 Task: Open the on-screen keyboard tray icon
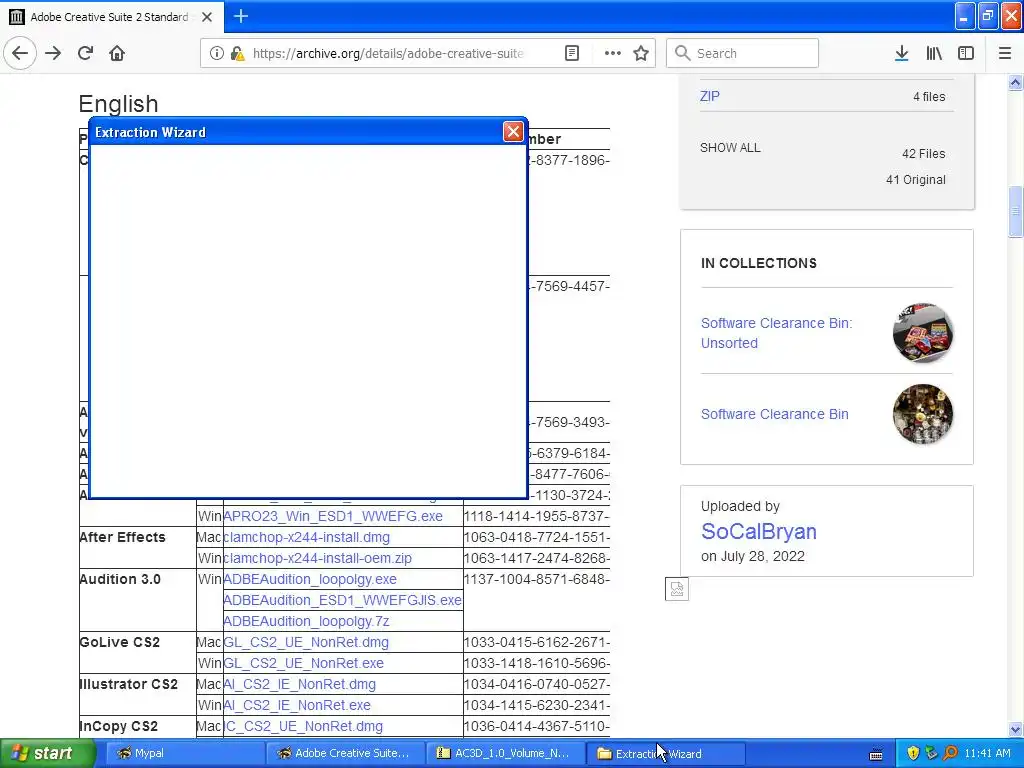[x=876, y=754]
